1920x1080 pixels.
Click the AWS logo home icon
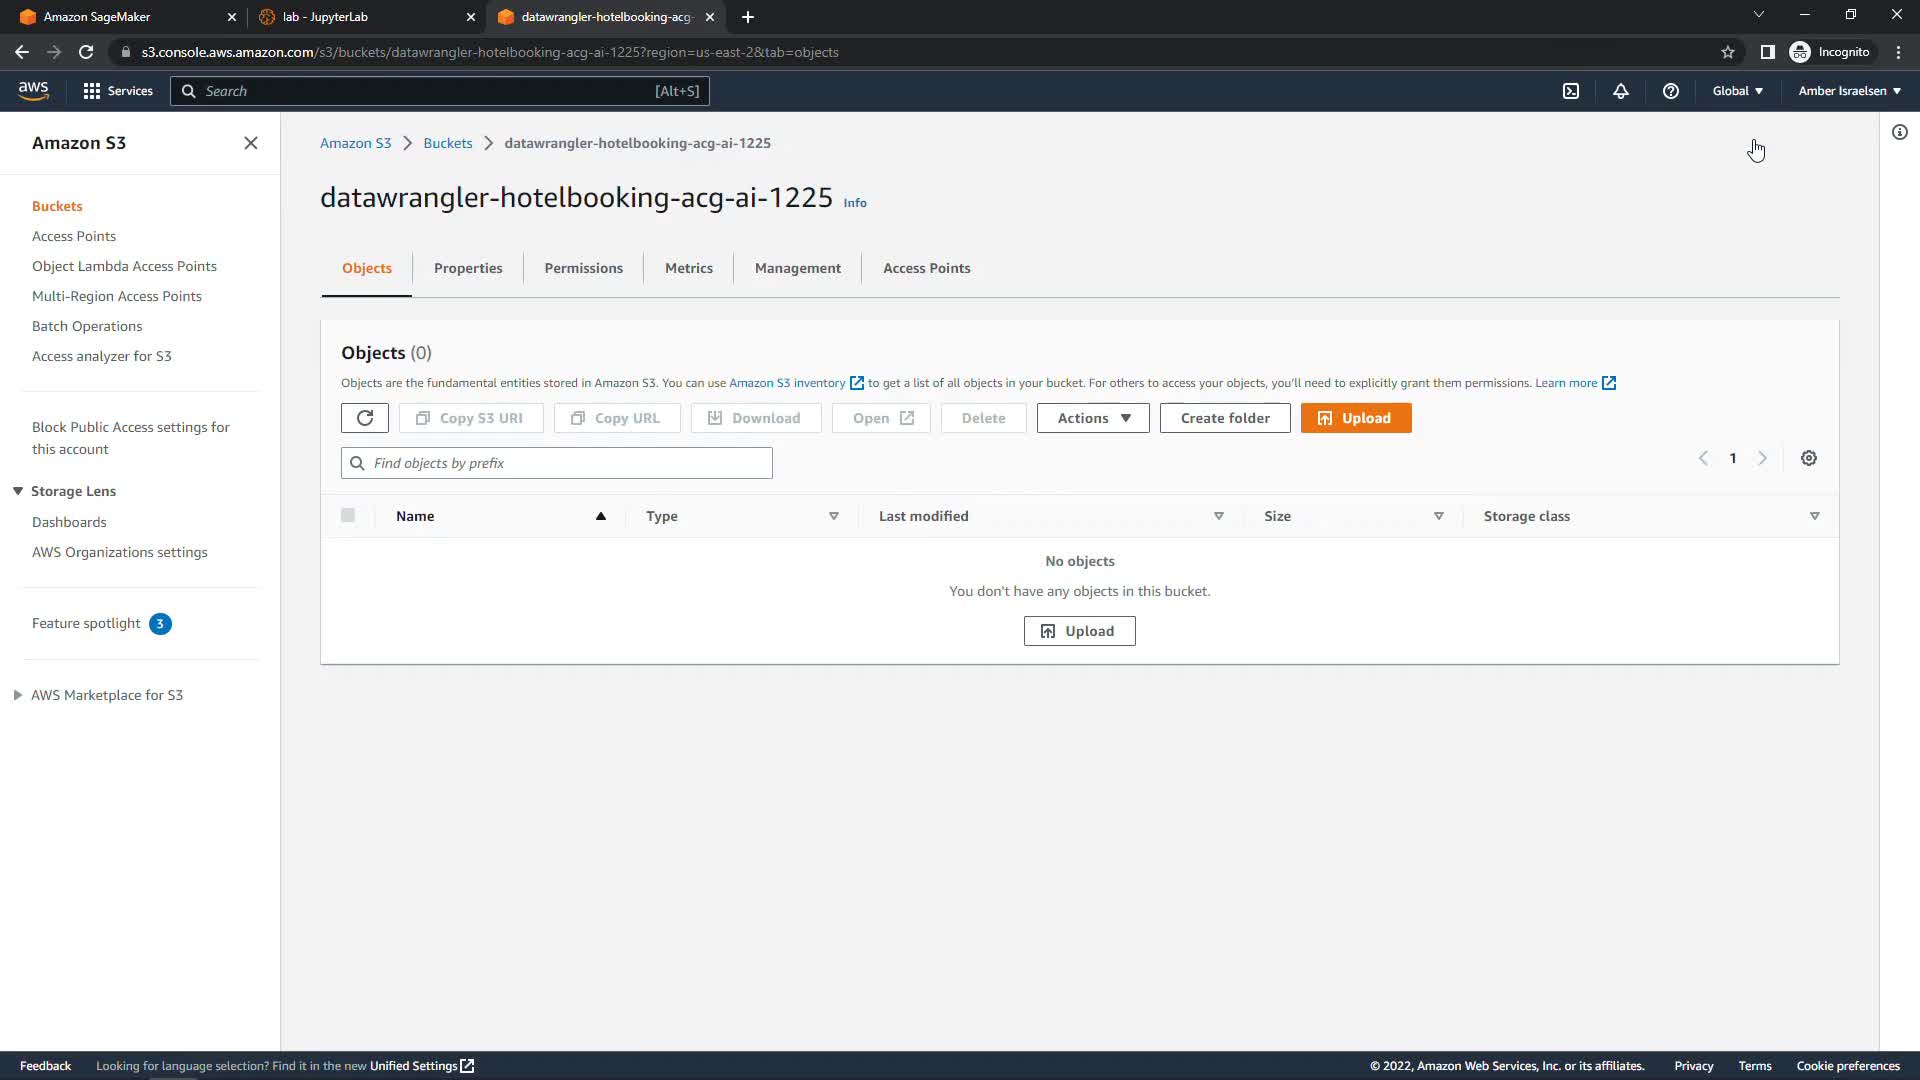[x=33, y=90]
